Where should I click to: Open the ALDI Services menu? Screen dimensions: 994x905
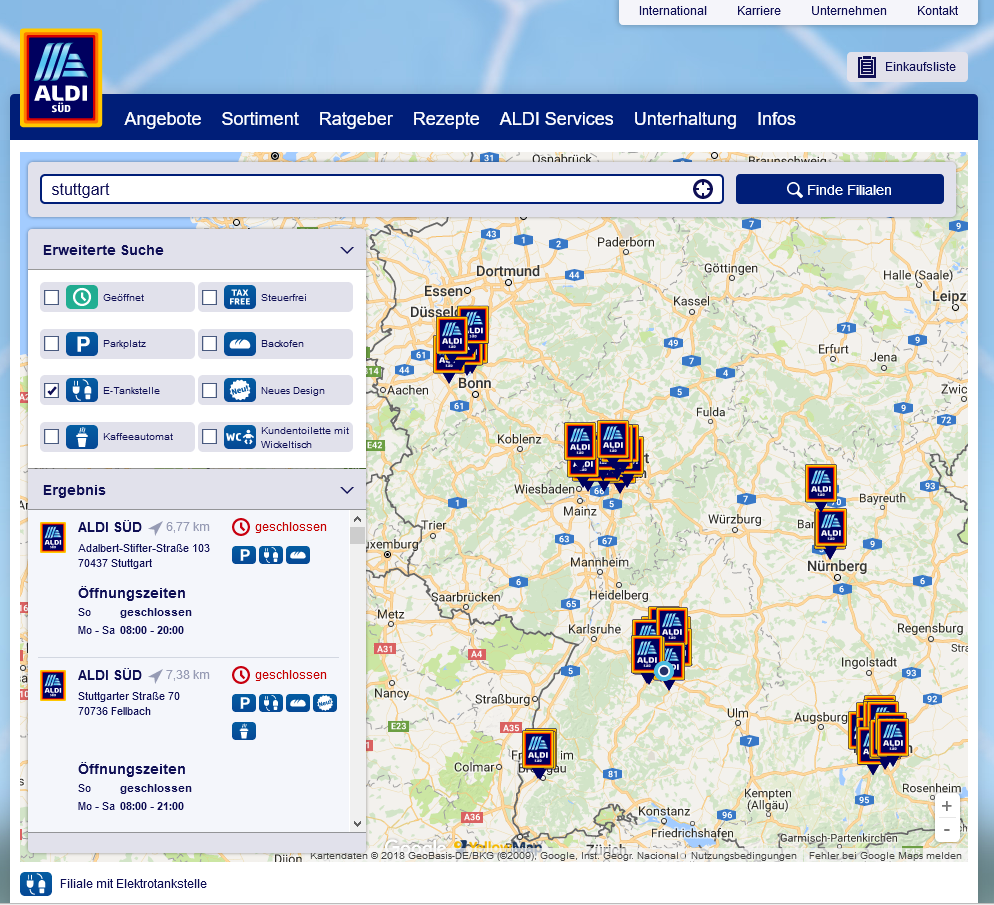tap(556, 119)
